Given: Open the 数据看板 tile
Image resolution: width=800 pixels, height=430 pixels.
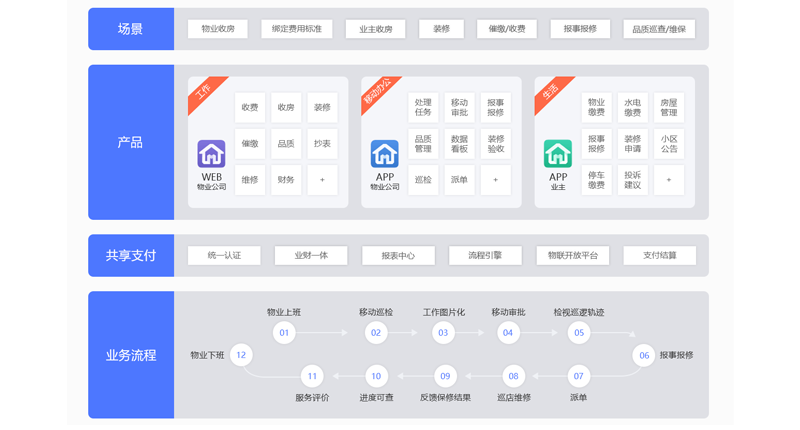Looking at the screenshot, I should pyautogui.click(x=459, y=143).
